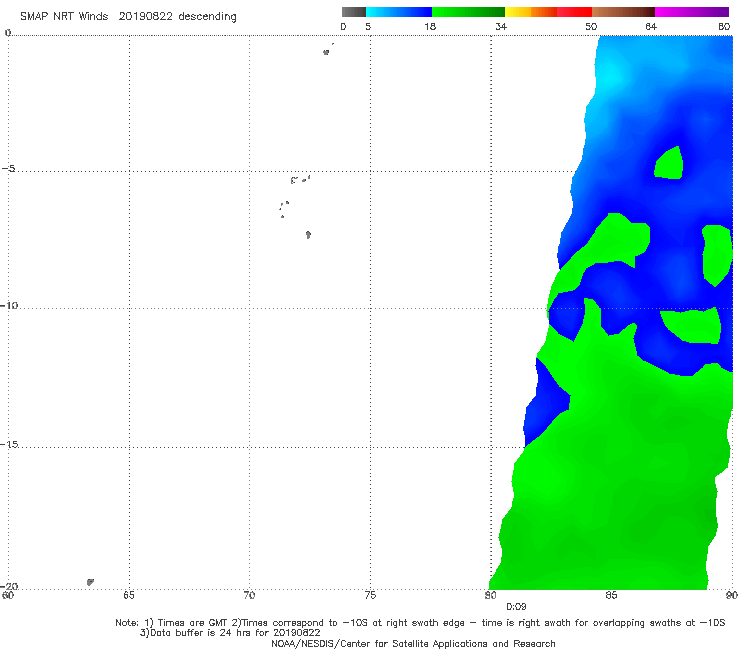Click the note "3)Data buffer is 24 hrs"

(230, 633)
